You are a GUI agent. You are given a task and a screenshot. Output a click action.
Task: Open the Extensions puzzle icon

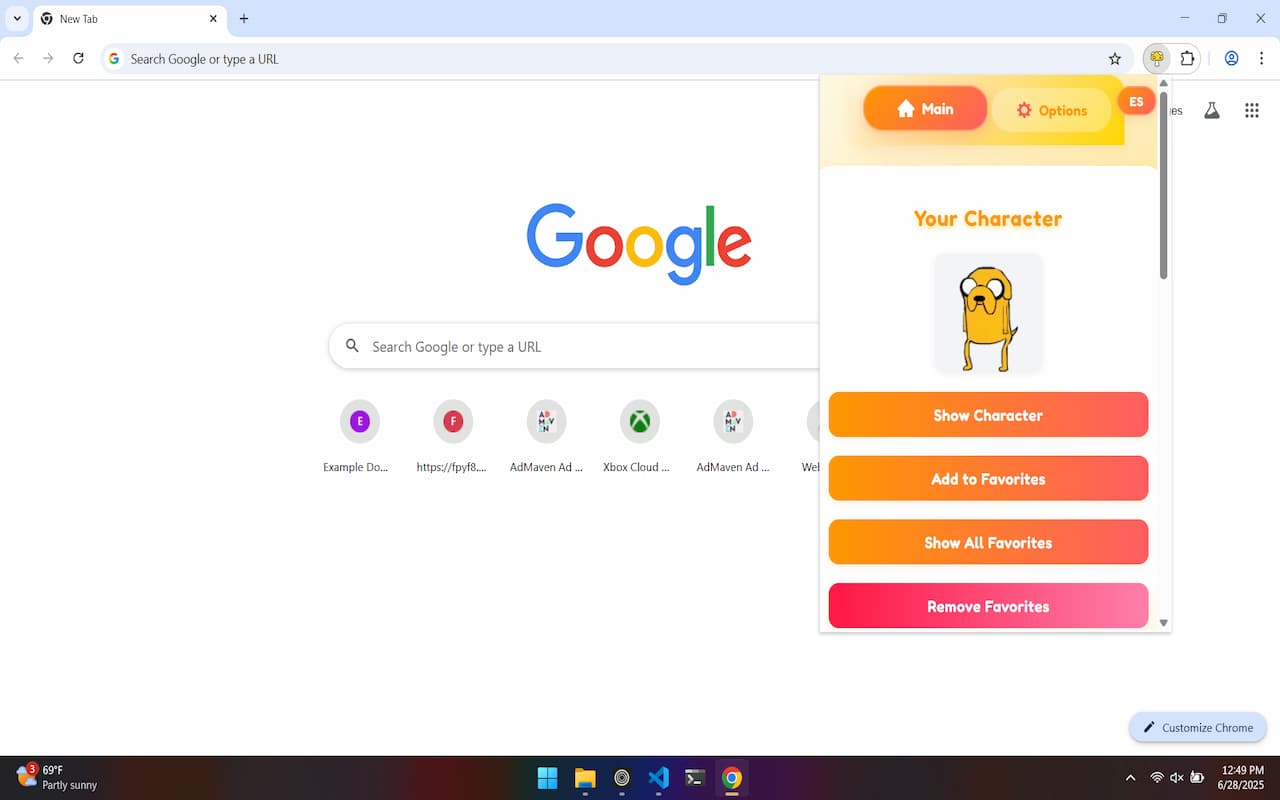pos(1187,59)
